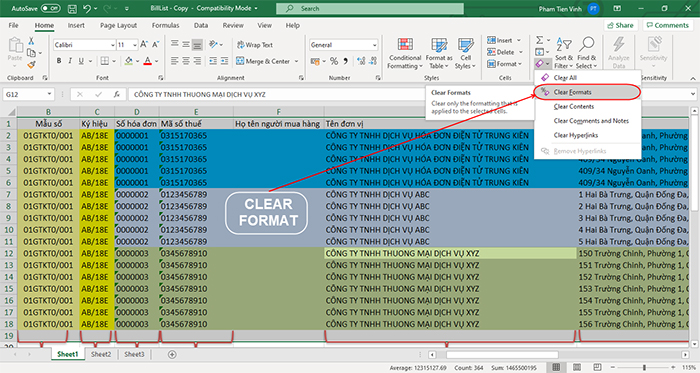Open the Data ribbon tab
Screen dimensions: 700x373
[200, 25]
